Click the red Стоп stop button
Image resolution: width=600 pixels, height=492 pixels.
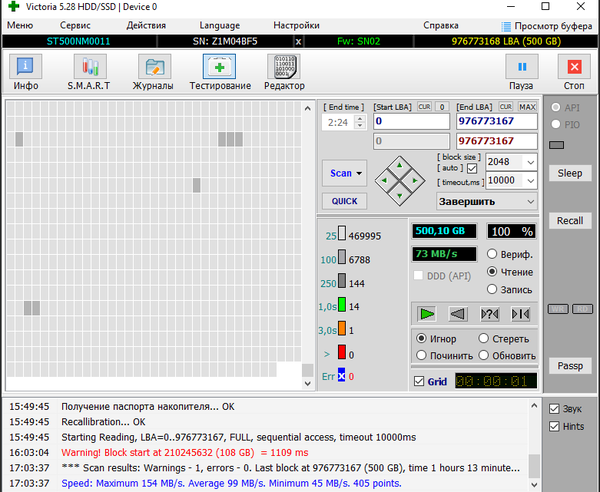click(x=574, y=73)
